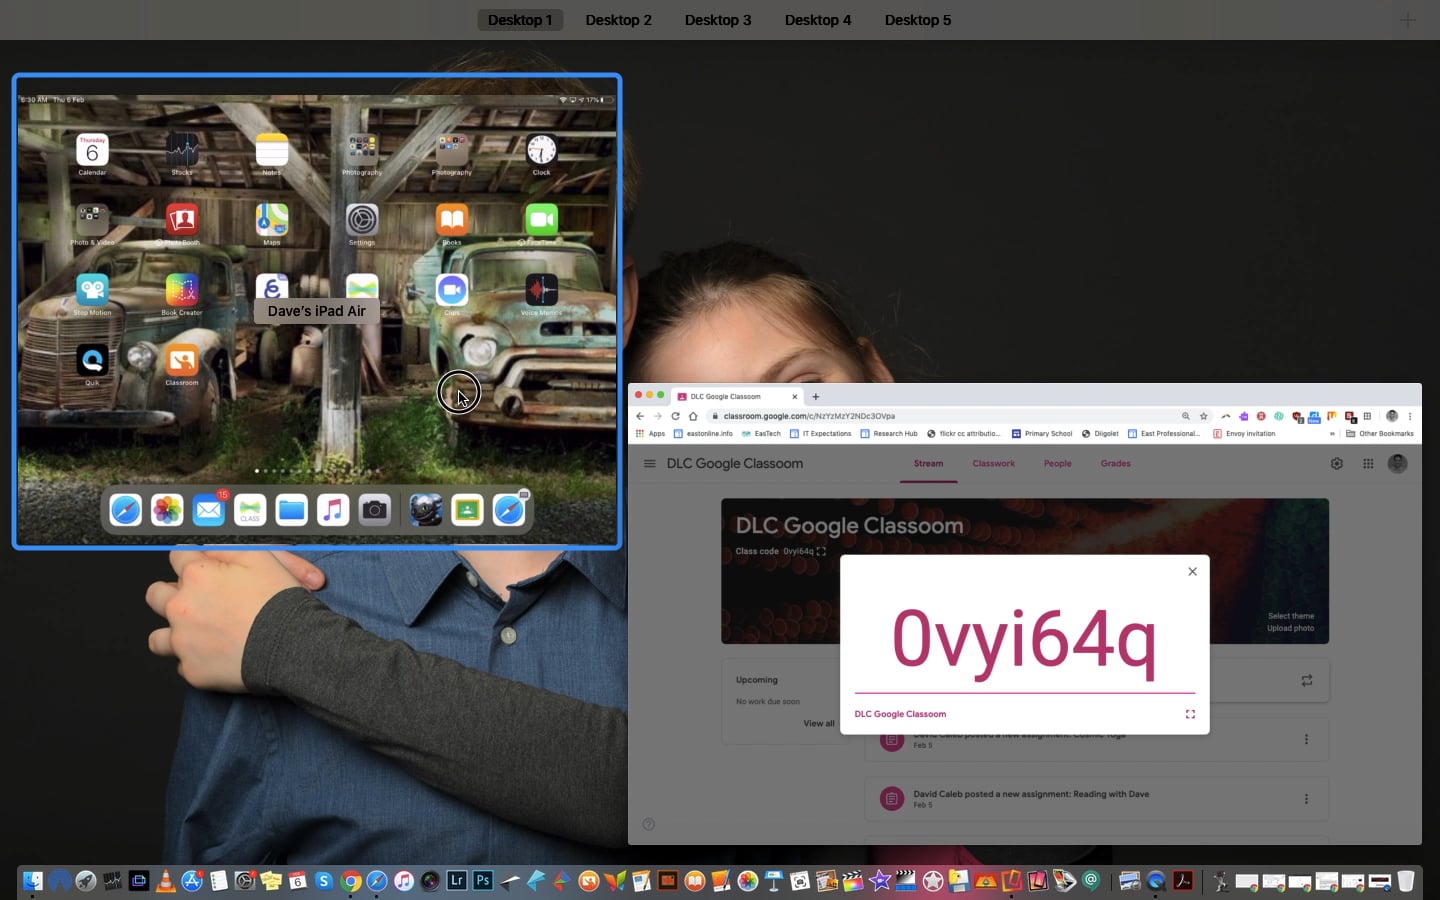
Task: Open Research Hub bookmark
Action: coord(889,434)
